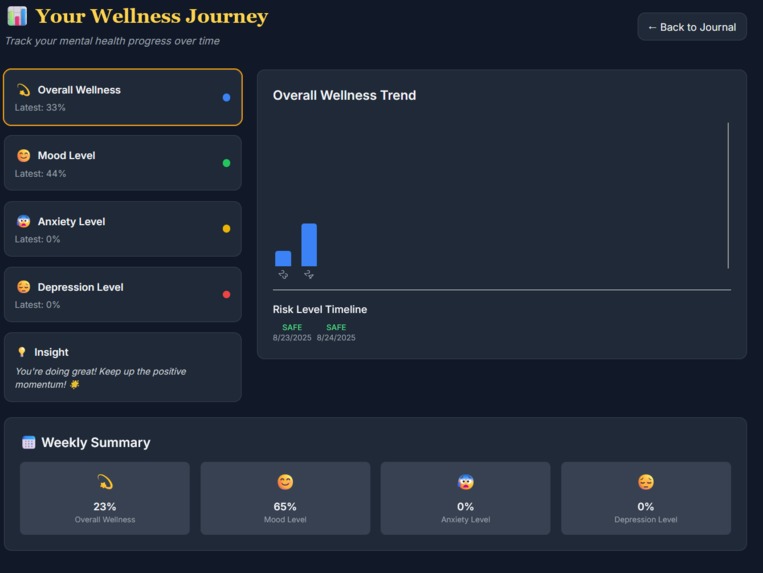Screen dimensions: 763x573
Task: Click the 'Latest: 44%' text
Action: [40, 174]
